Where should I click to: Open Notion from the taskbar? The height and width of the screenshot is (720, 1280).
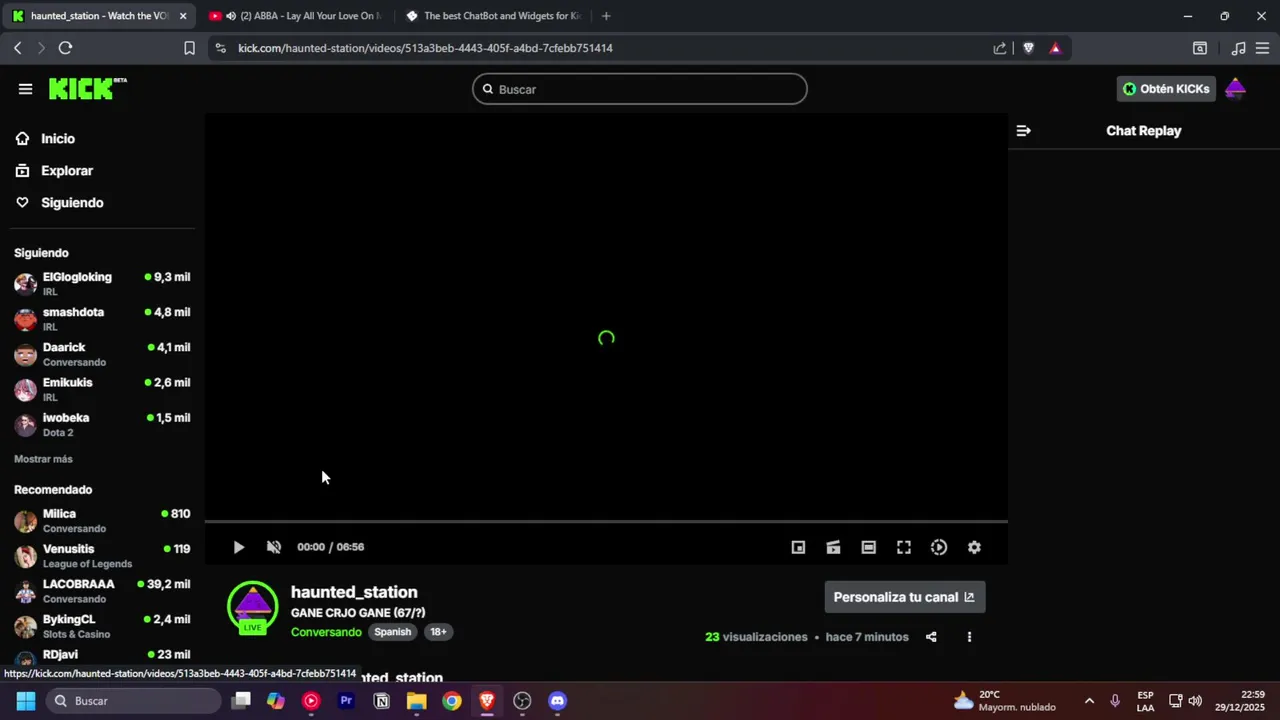pyautogui.click(x=381, y=701)
